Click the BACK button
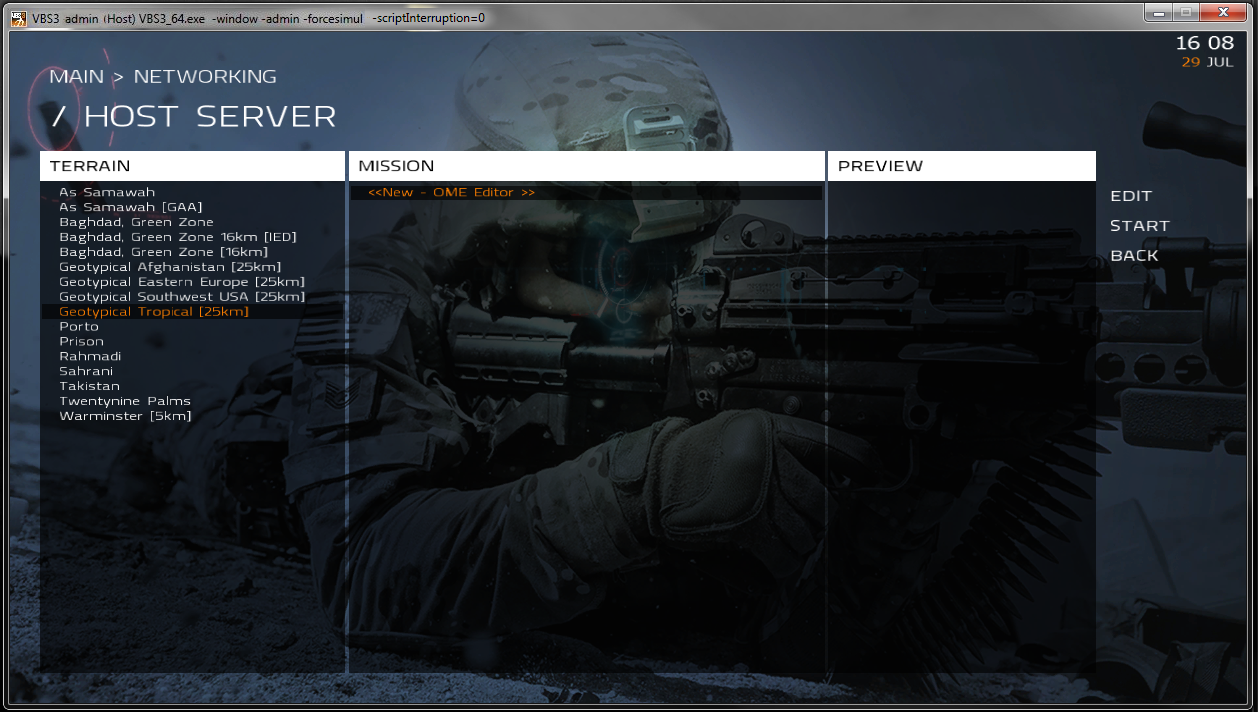 tap(1134, 256)
